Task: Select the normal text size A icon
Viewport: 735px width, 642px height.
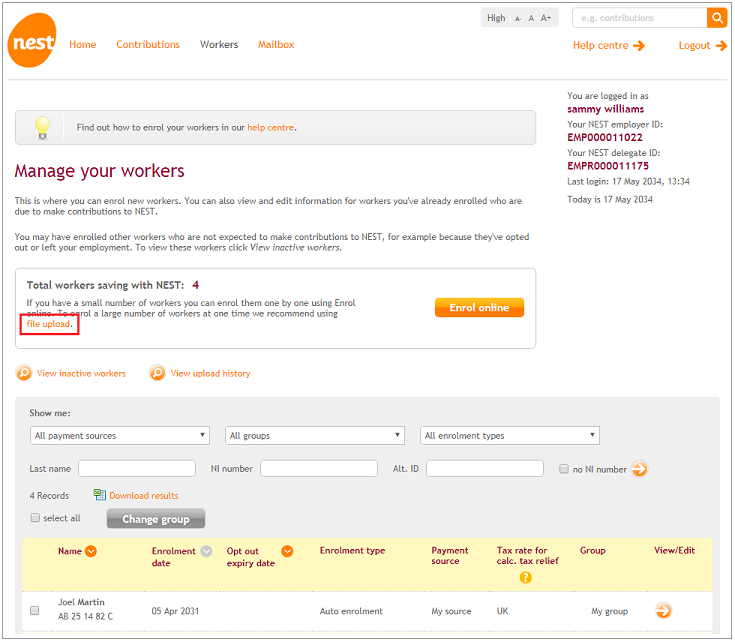Action: (531, 18)
